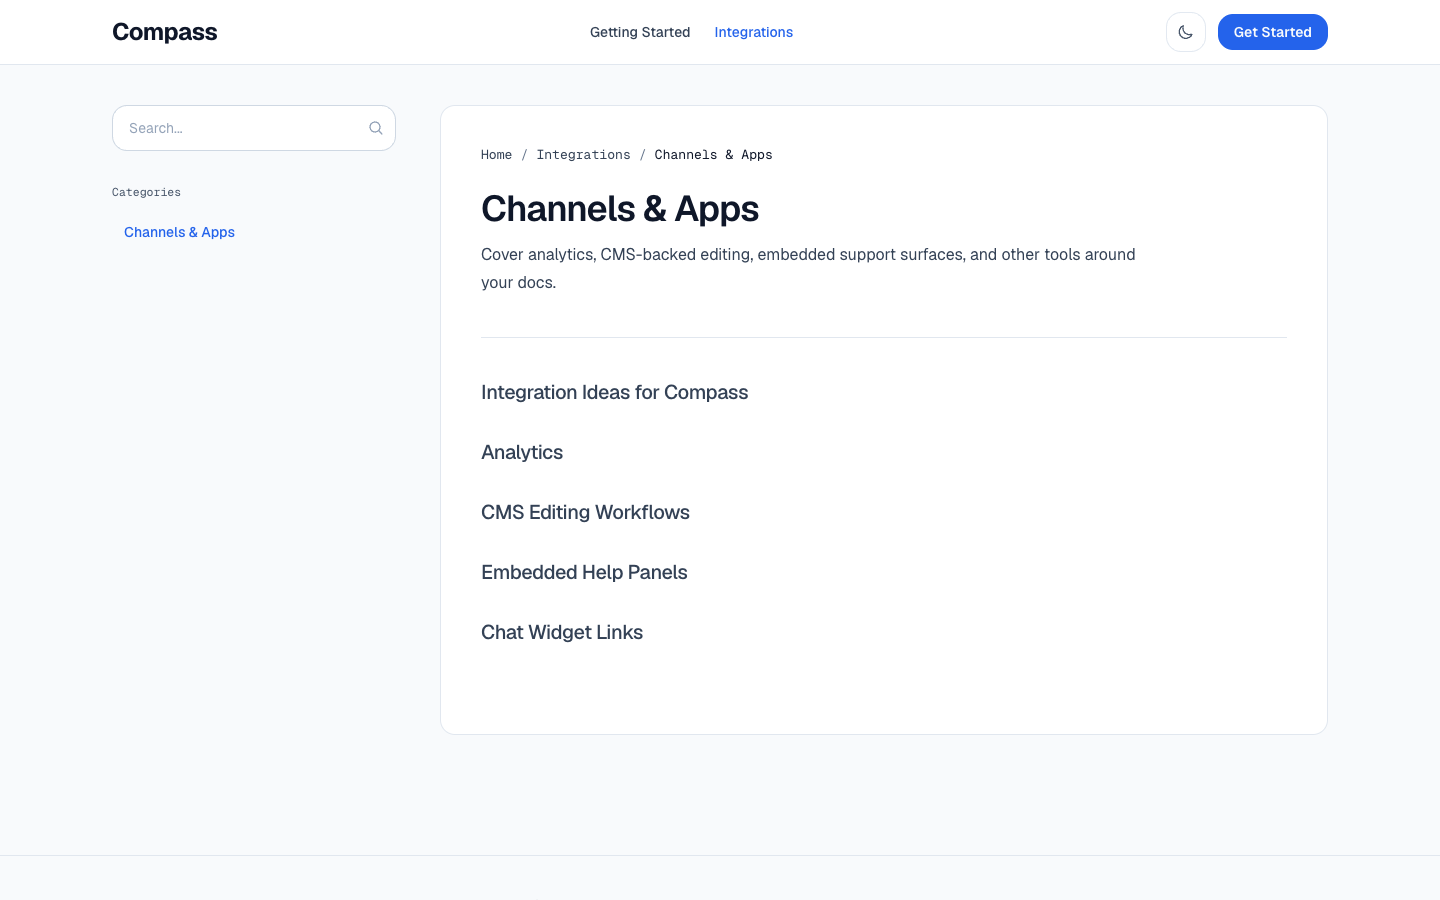This screenshot has height=900, width=1440.
Task: Go to Integrations in the breadcrumb
Action: [583, 155]
